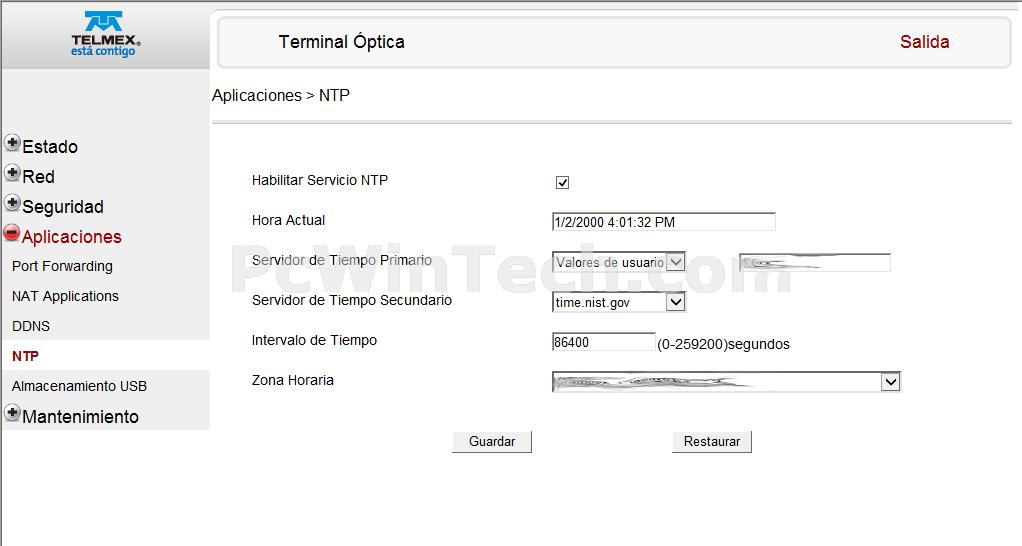Click the Telmex logo
Screen dimensions: 1022x546
[105, 34]
